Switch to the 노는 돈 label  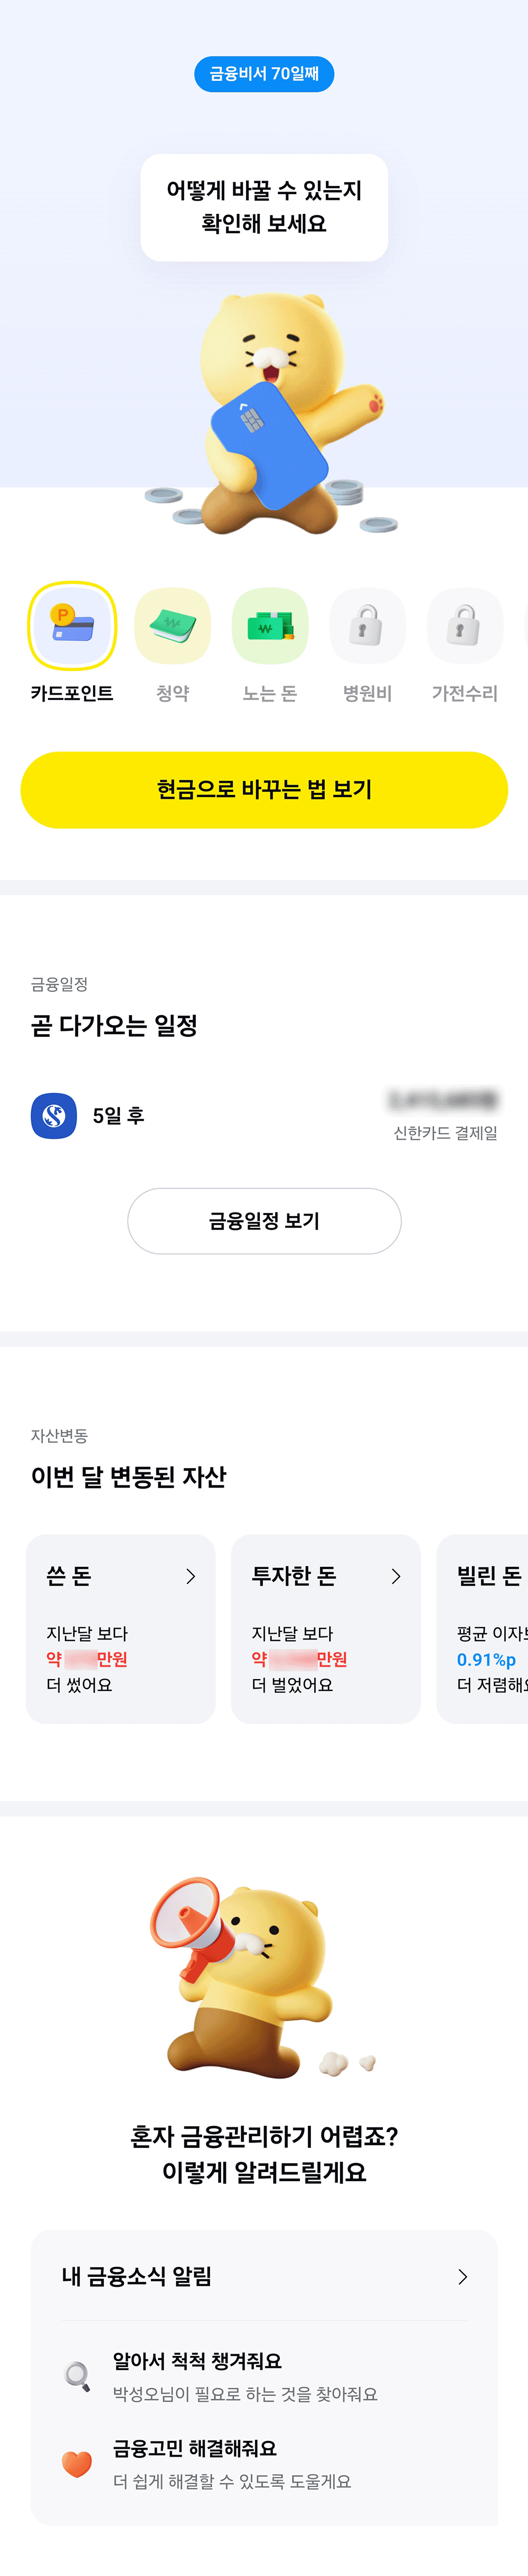tap(270, 693)
